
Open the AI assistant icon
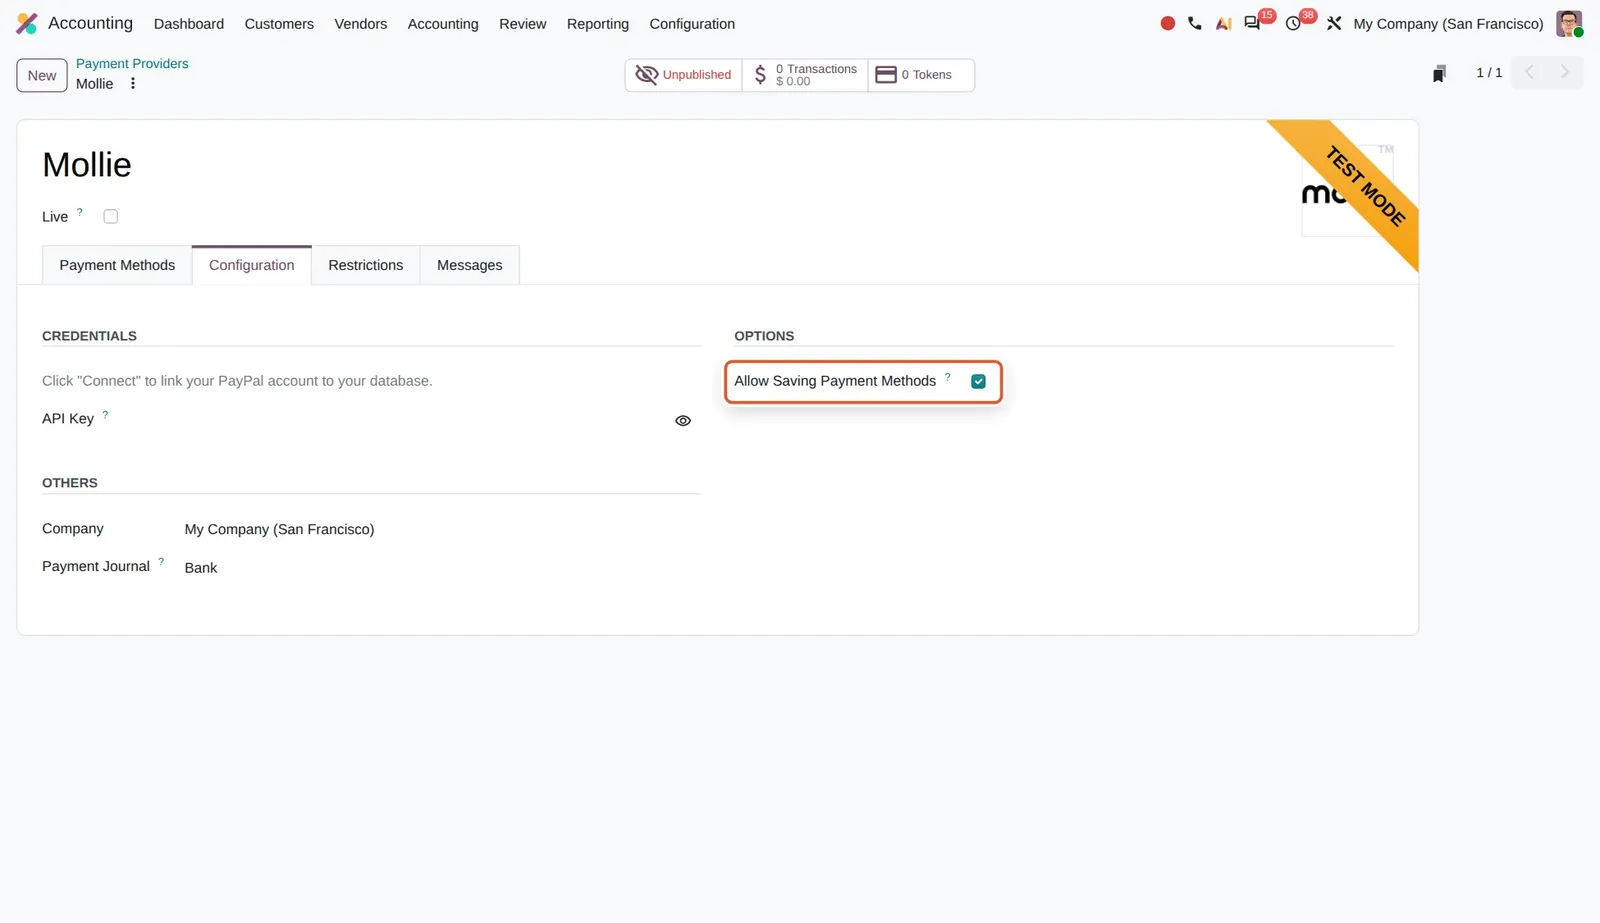1223,23
